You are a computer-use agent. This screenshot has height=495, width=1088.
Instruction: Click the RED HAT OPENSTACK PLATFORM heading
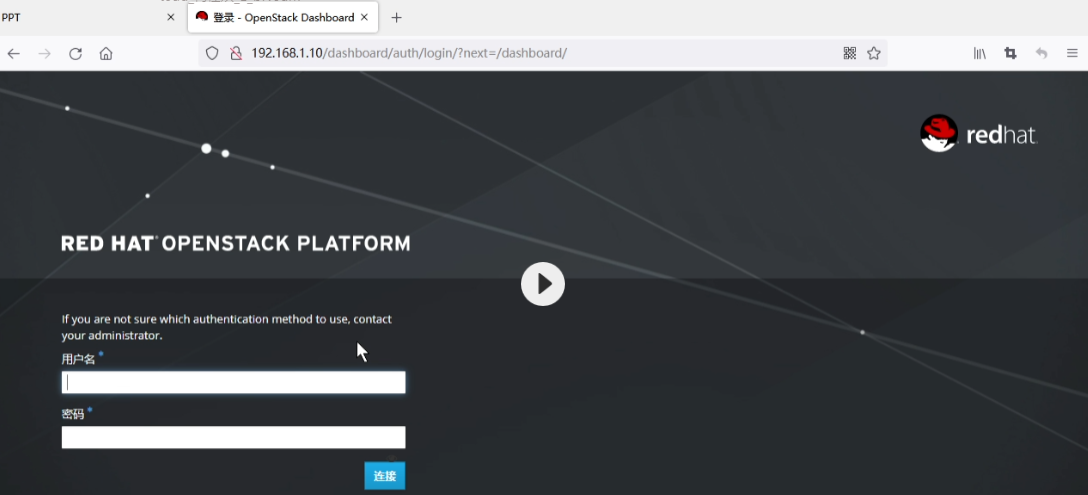pyautogui.click(x=236, y=243)
